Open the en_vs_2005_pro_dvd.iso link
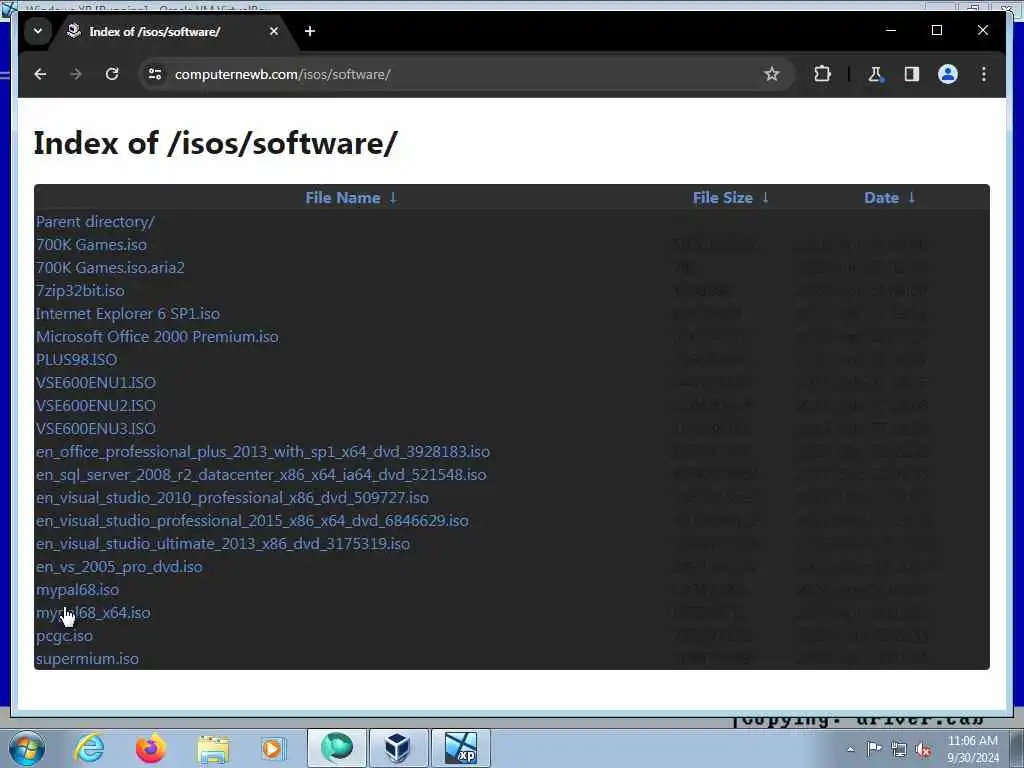This screenshot has height=768, width=1024. click(119, 567)
